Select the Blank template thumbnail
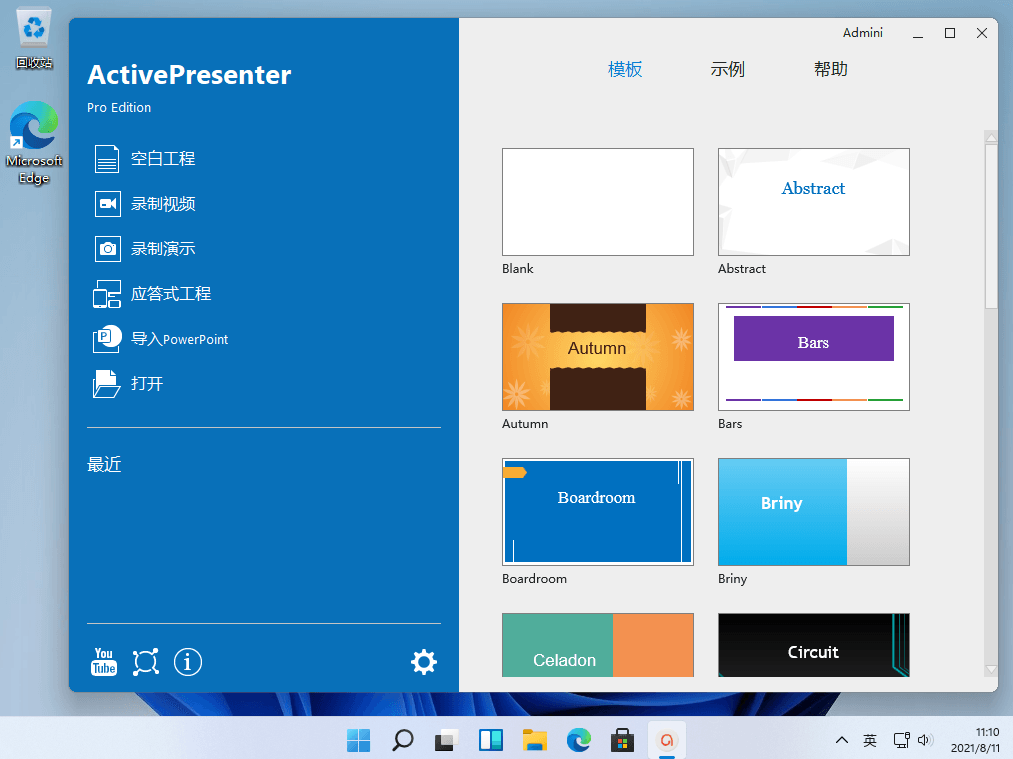1013x759 pixels. click(x=598, y=202)
